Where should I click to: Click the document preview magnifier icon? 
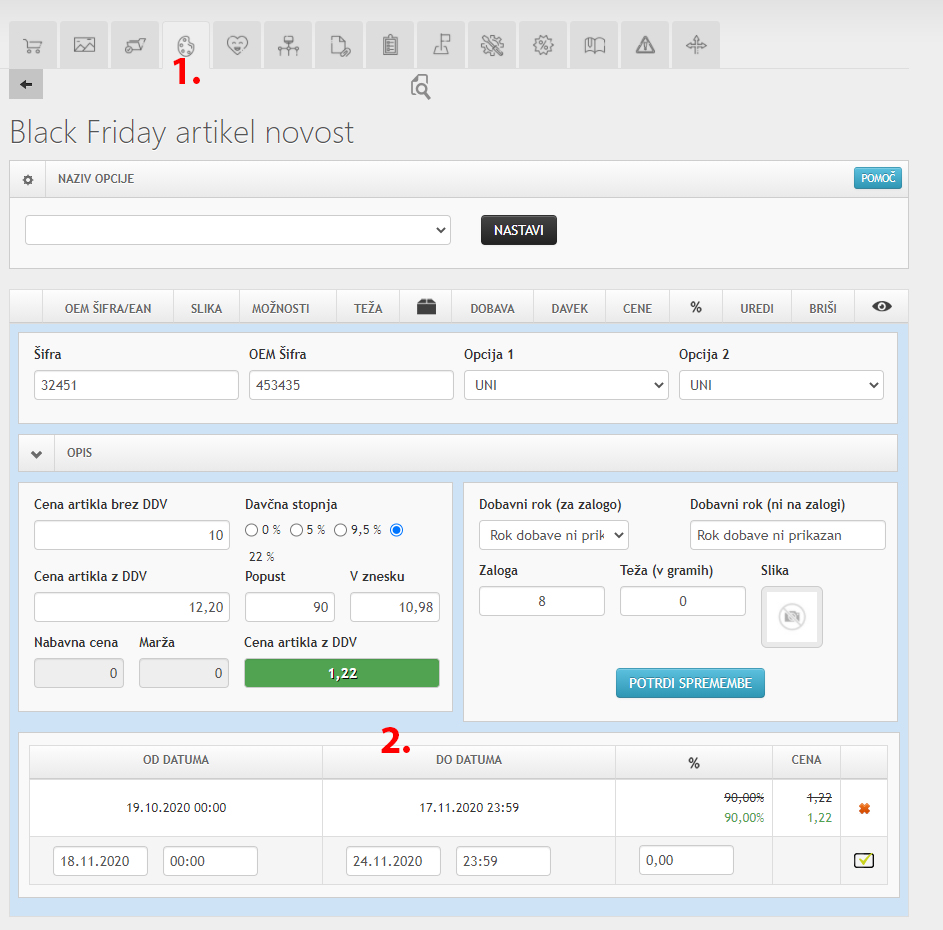420,87
